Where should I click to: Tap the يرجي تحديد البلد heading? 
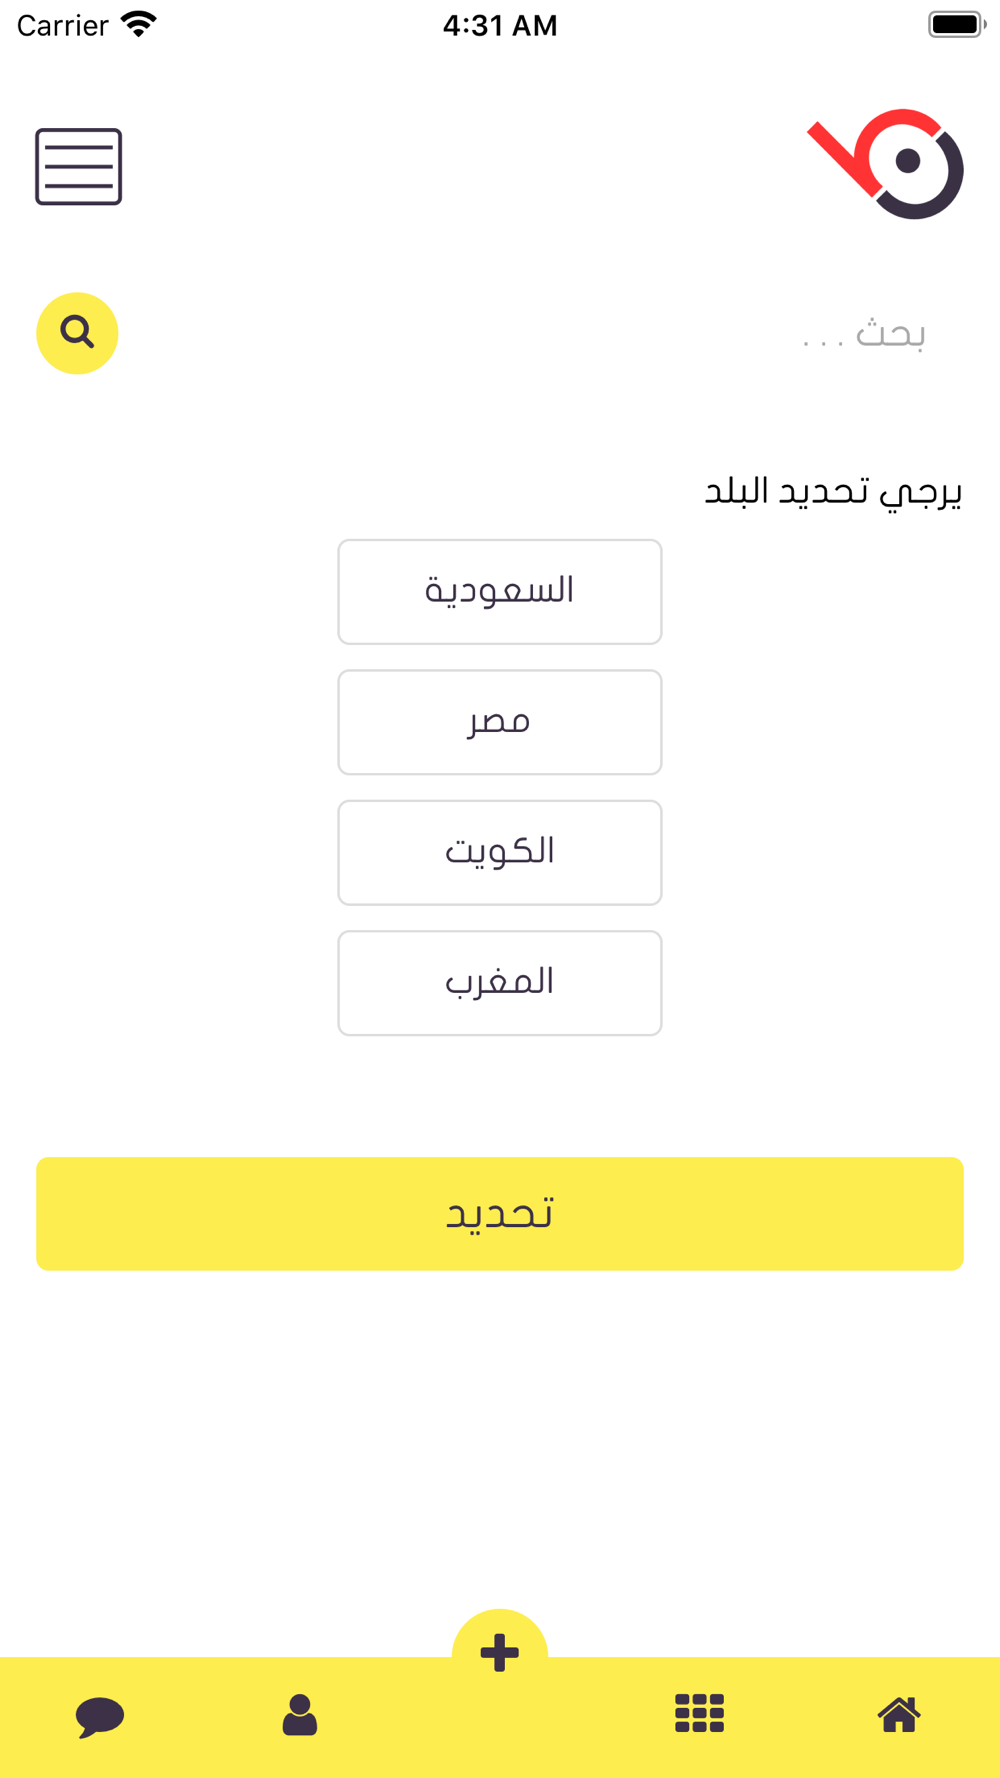834,492
